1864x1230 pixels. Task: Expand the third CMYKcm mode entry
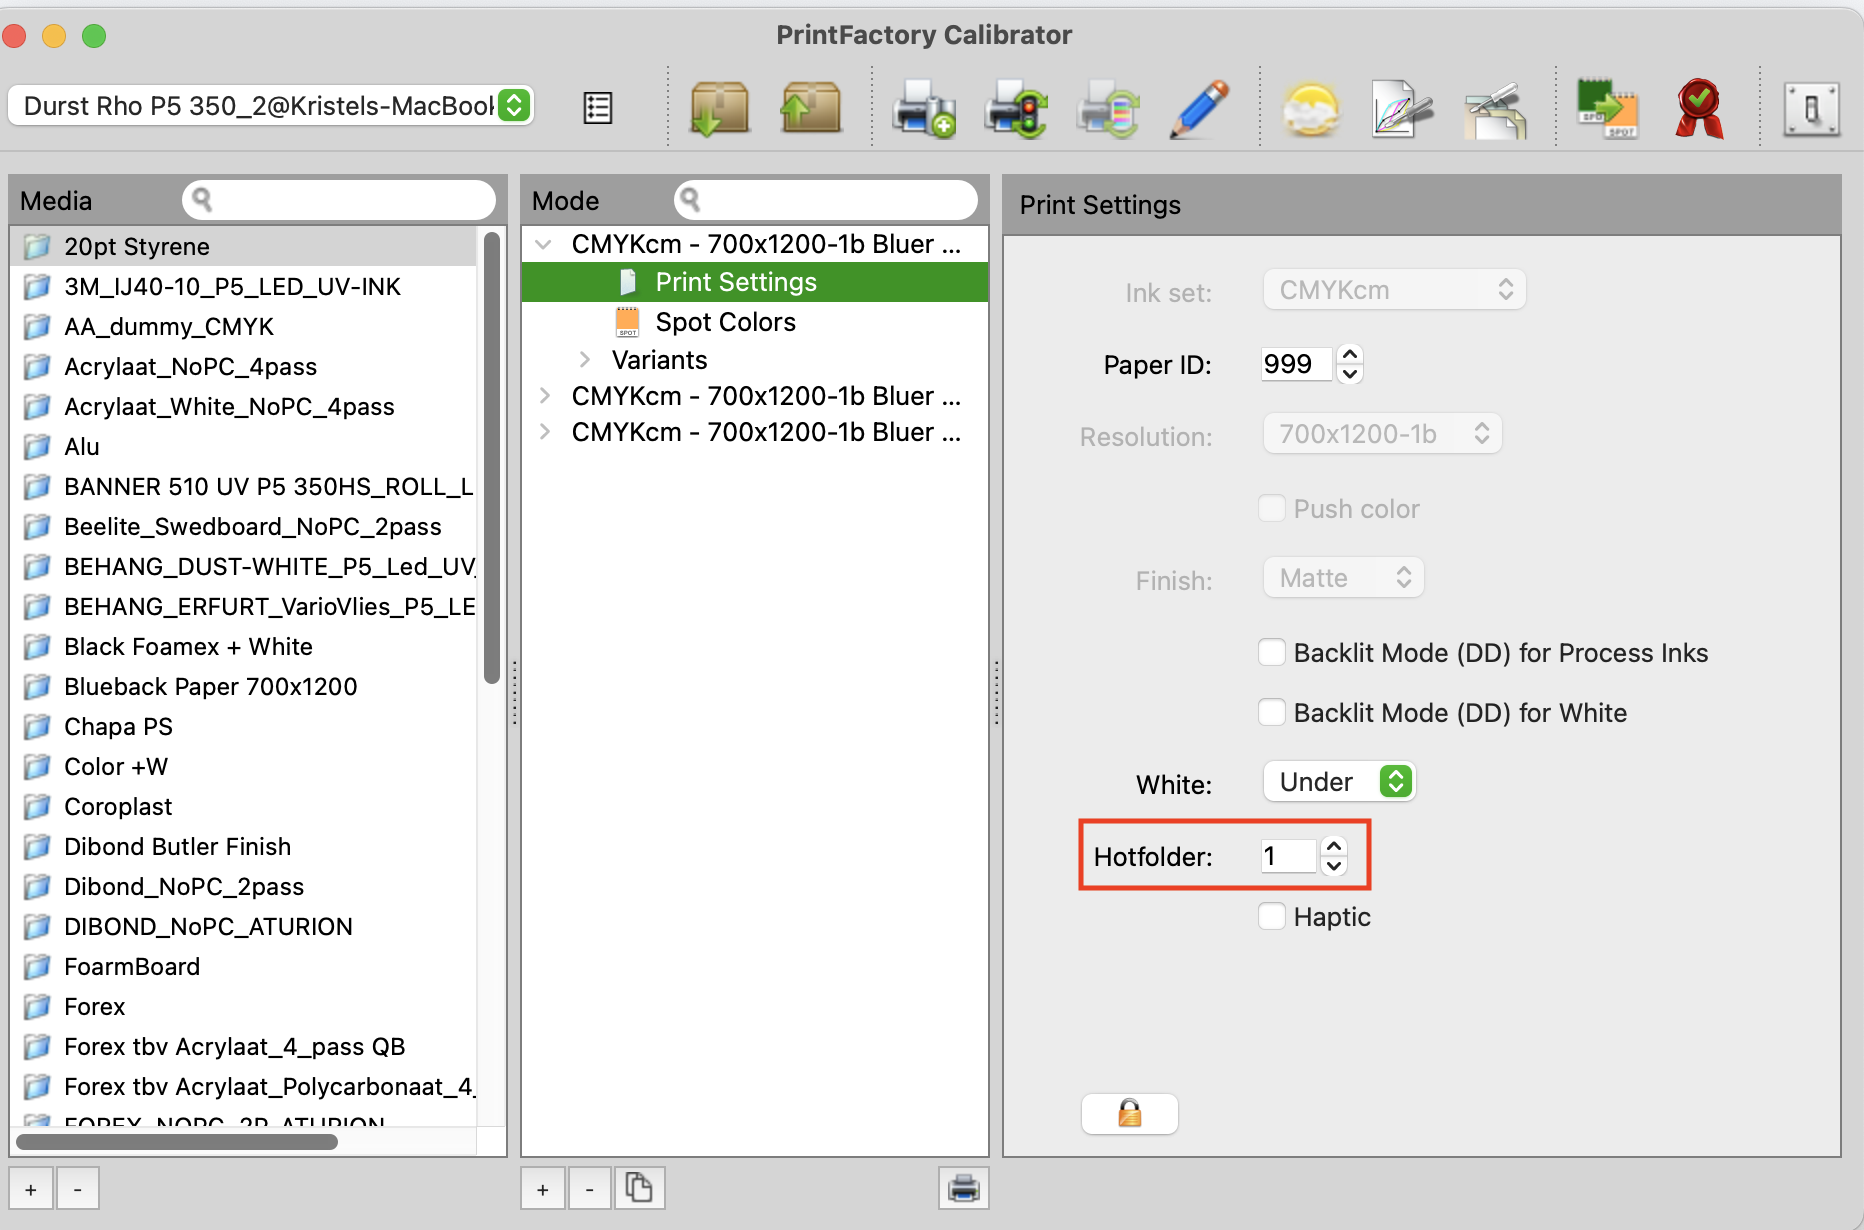coord(544,432)
